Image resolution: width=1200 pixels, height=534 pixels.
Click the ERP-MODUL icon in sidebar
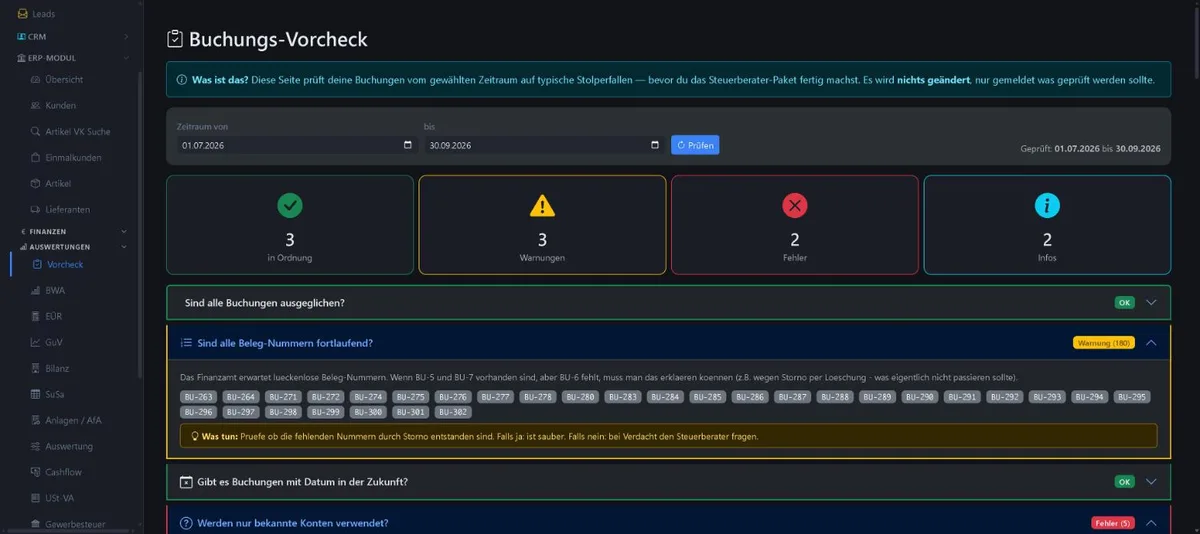pyautogui.click(x=22, y=58)
